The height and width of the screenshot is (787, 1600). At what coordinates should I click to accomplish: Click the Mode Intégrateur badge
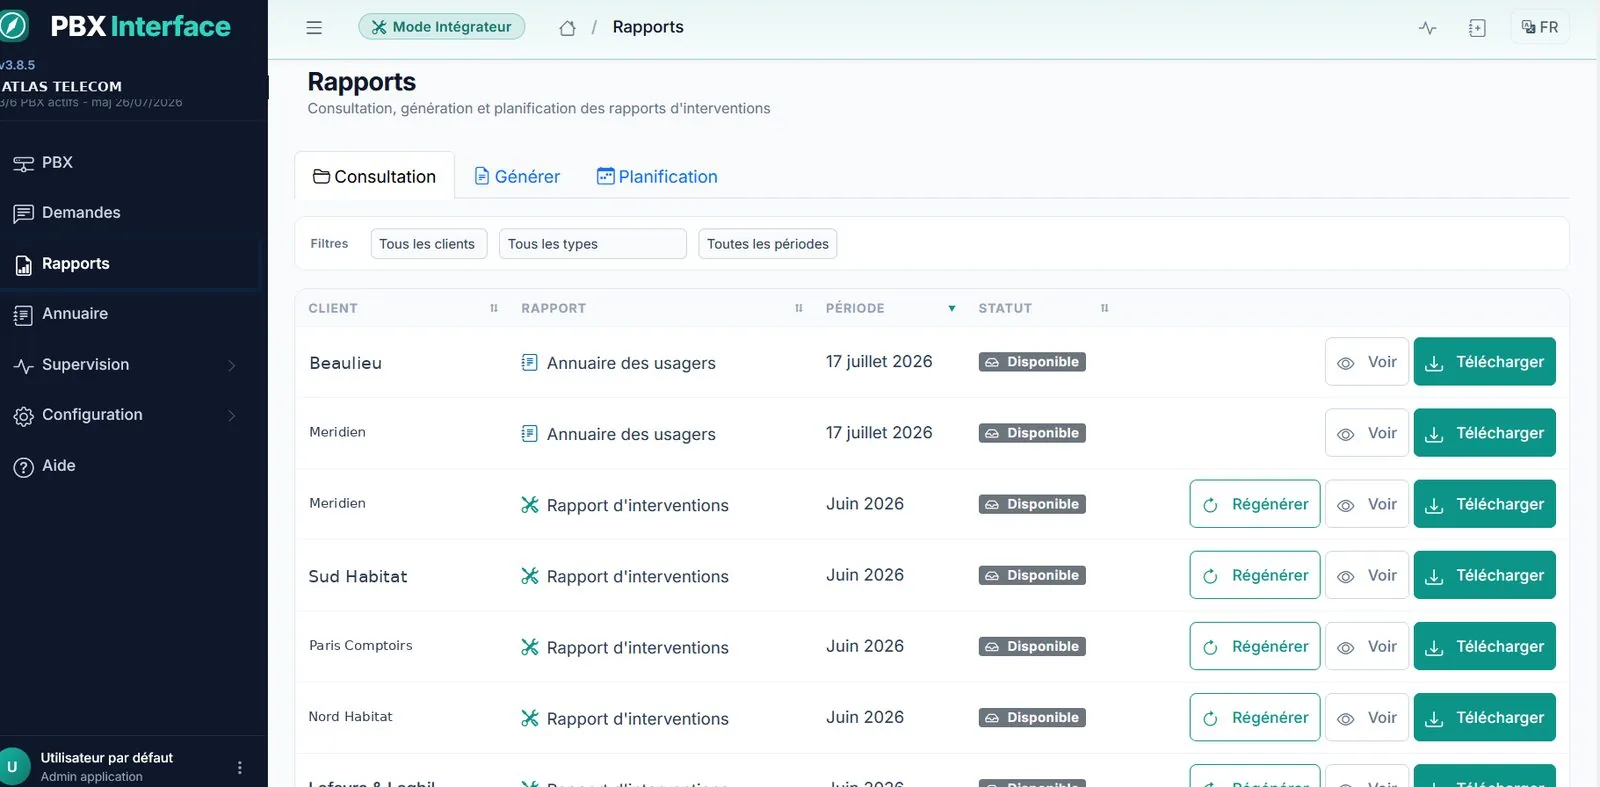[x=441, y=27]
